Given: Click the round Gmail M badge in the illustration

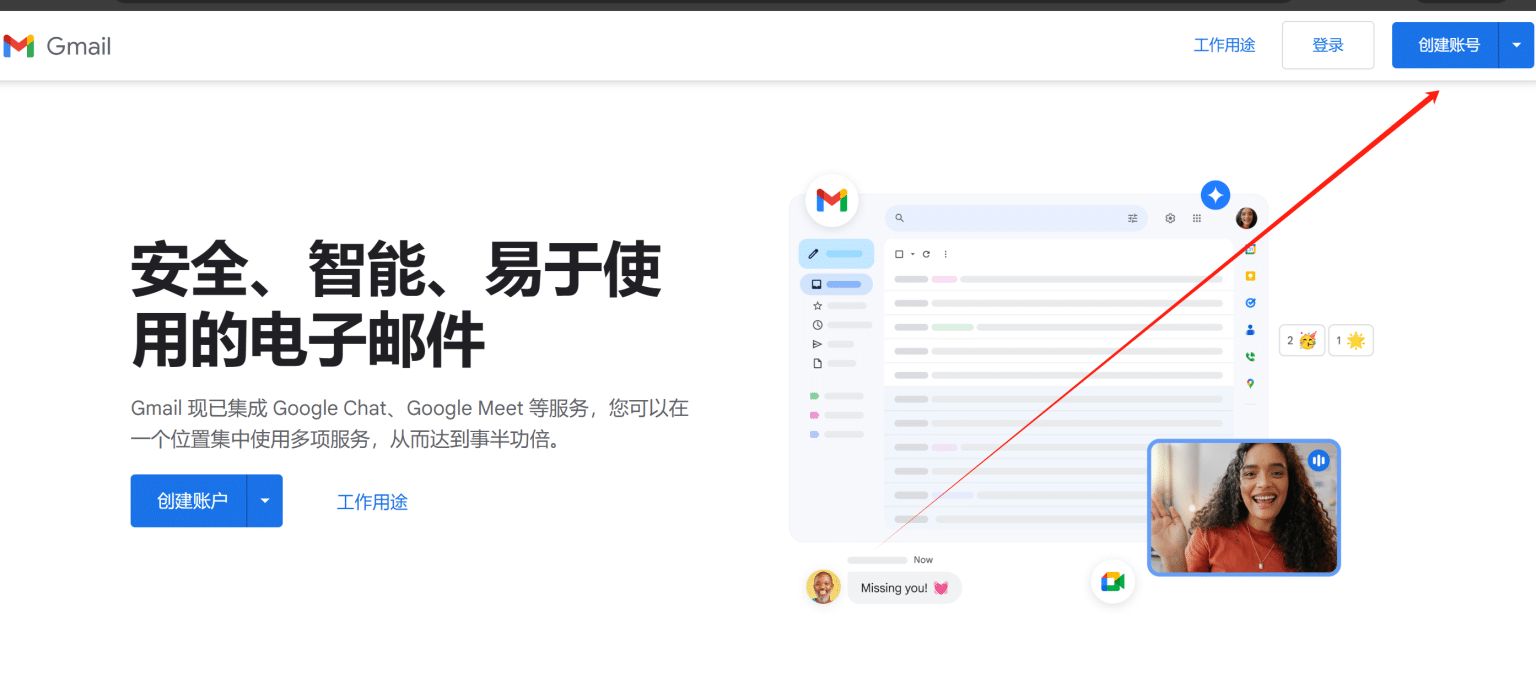Looking at the screenshot, I should point(832,200).
